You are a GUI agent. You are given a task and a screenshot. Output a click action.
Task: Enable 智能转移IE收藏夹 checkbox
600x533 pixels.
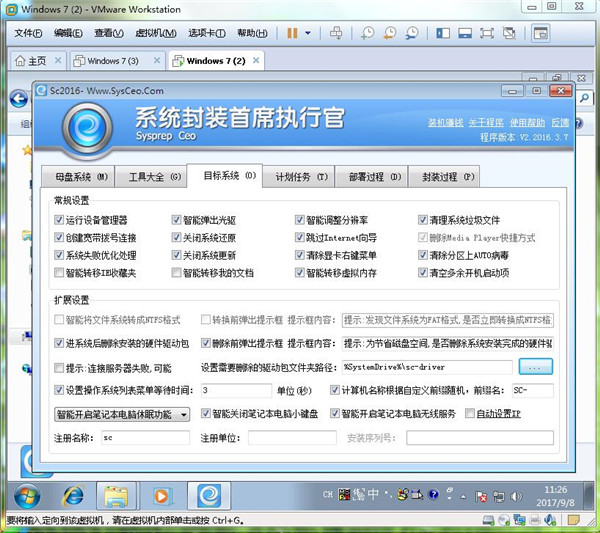click(59, 272)
